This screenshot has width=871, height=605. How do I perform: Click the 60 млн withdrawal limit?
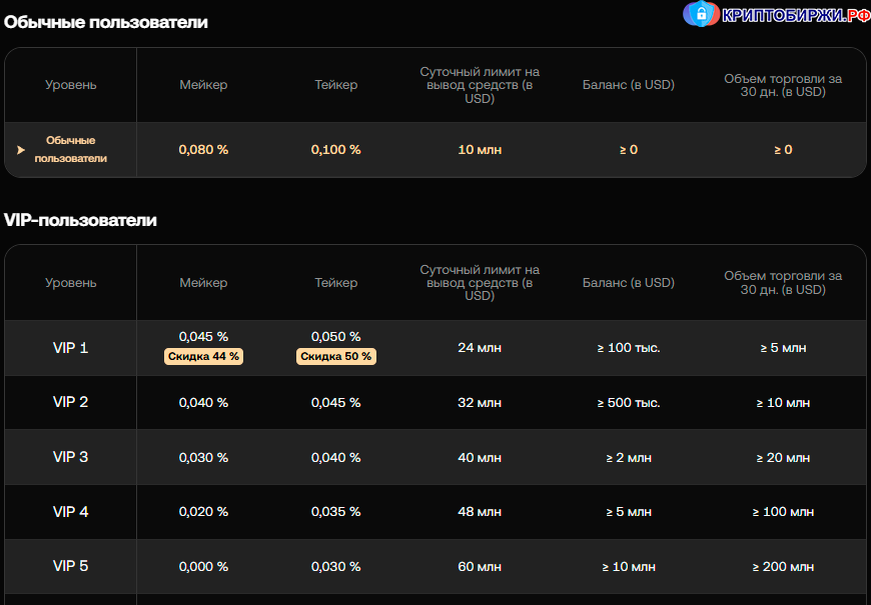tap(479, 567)
